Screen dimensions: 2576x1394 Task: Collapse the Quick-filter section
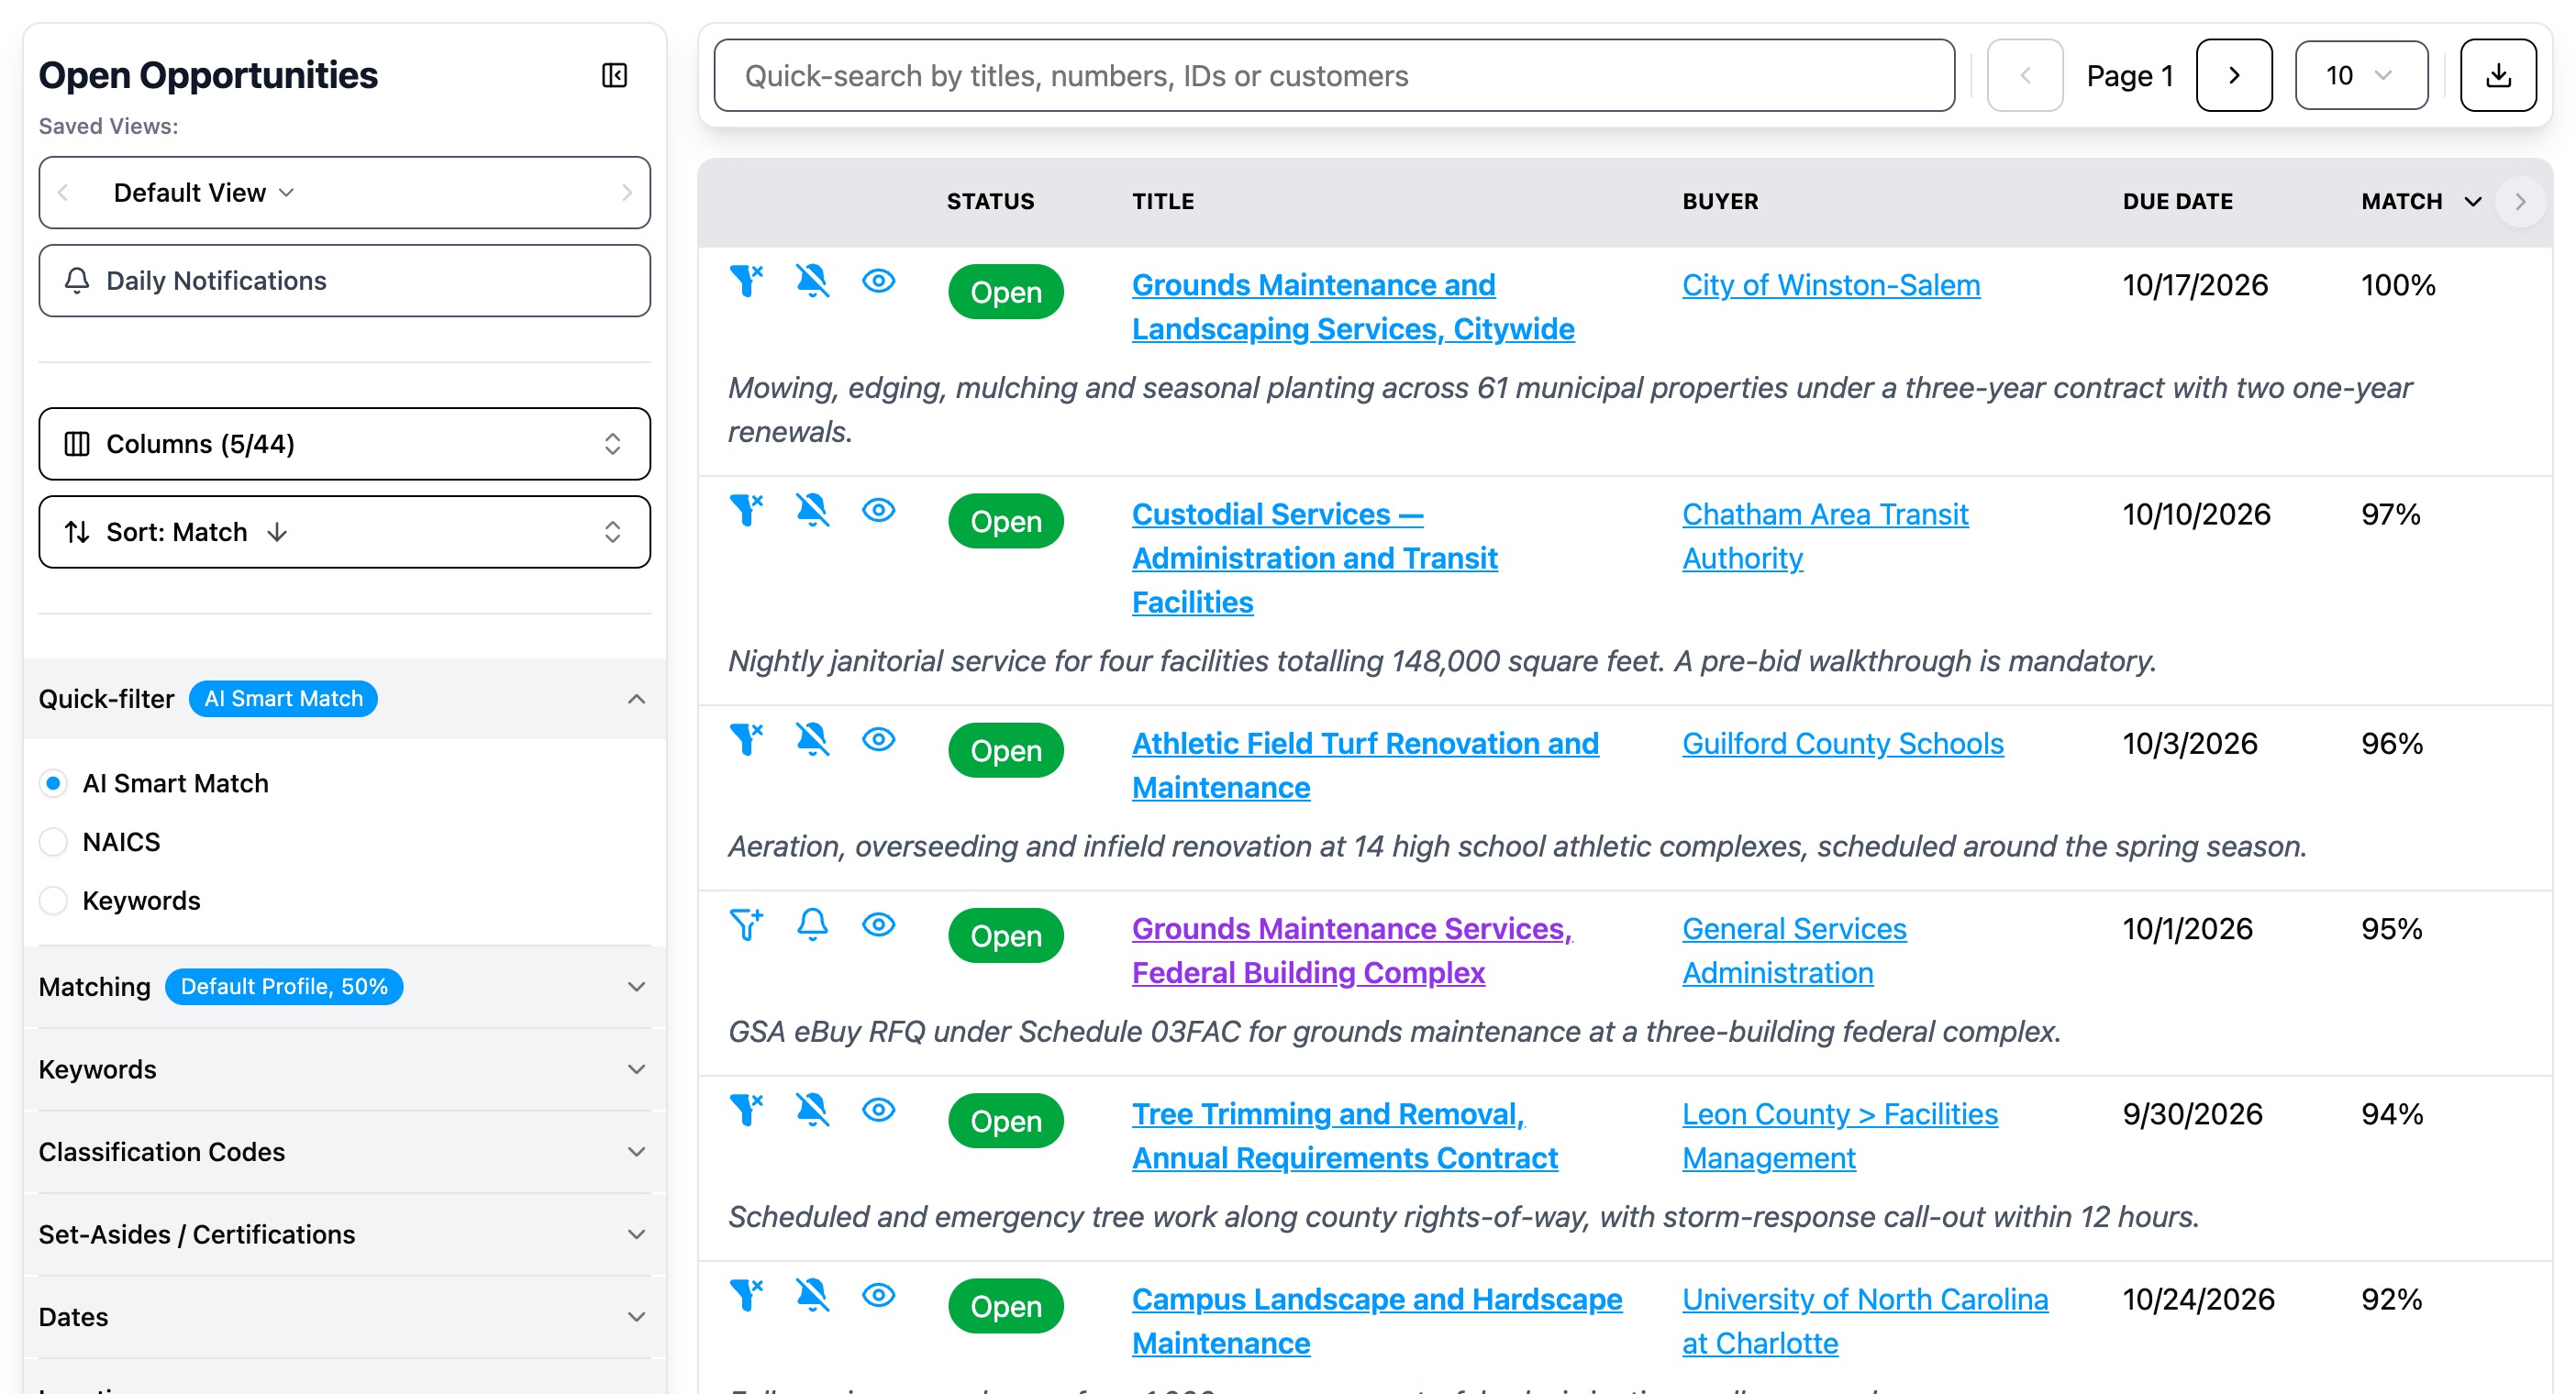pos(636,699)
